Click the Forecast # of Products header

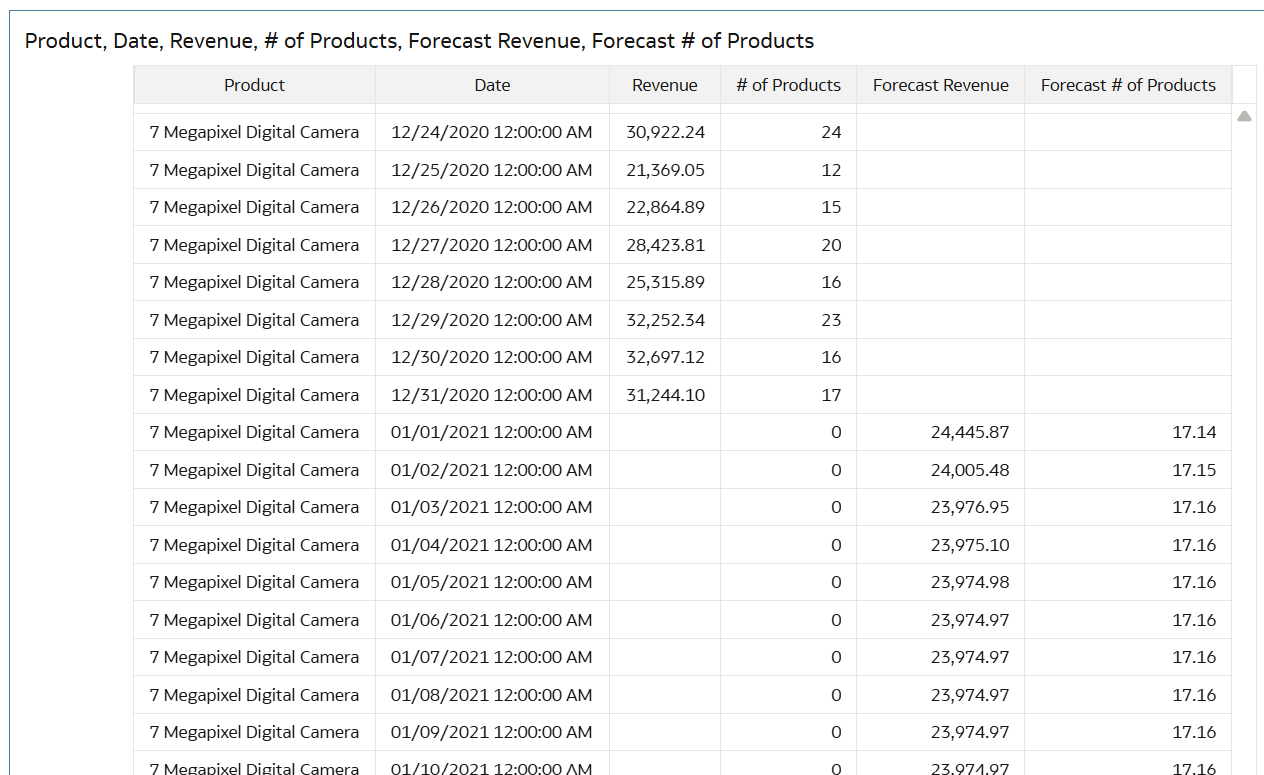point(1128,85)
